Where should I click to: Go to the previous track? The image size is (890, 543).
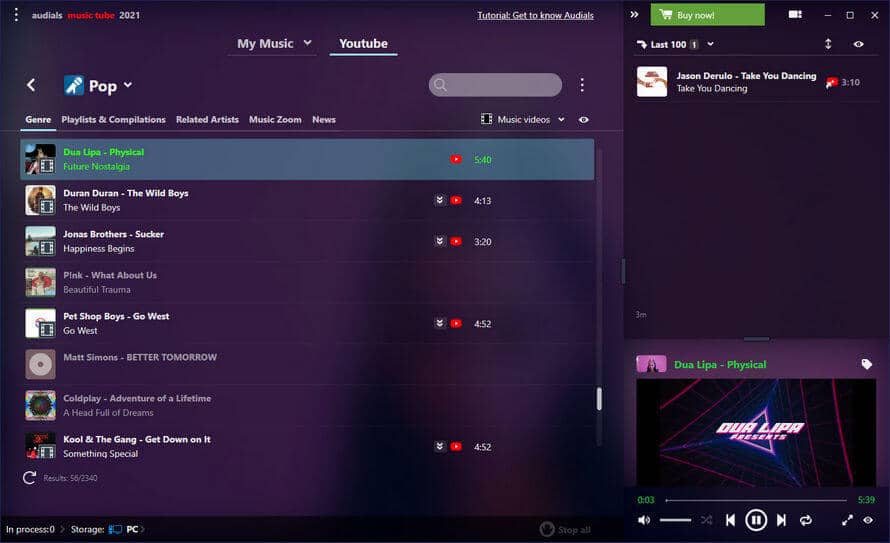731,520
